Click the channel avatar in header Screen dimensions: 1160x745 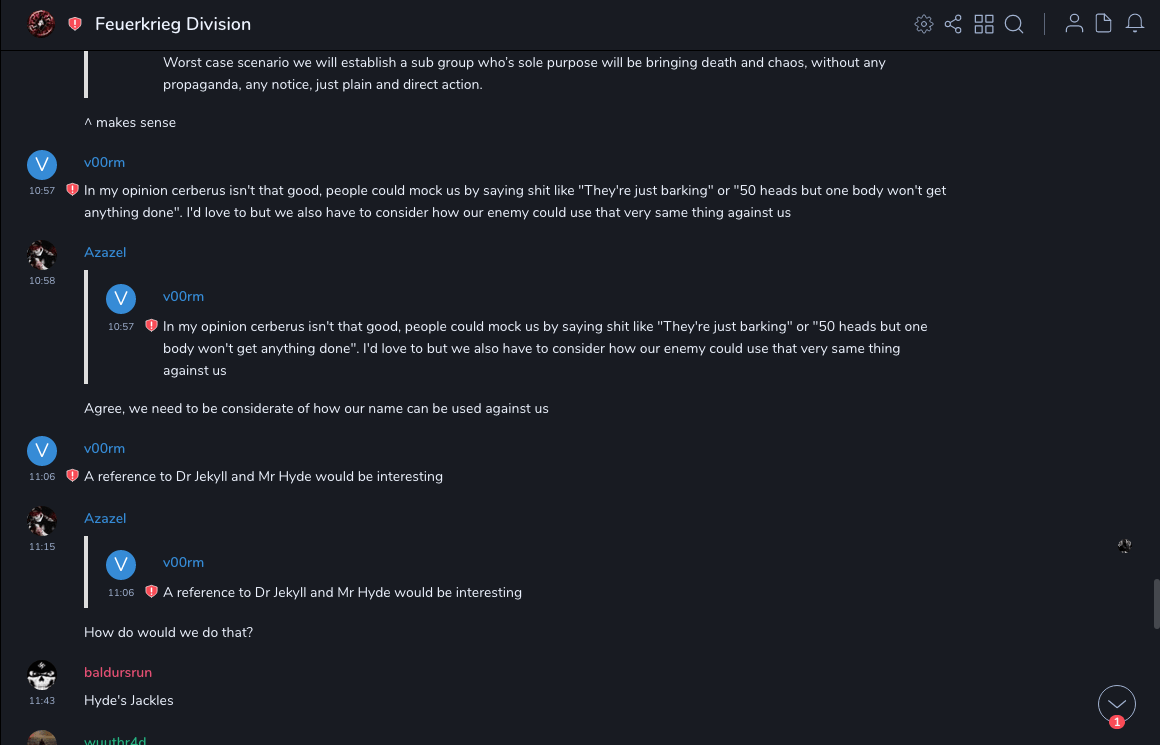[41, 24]
